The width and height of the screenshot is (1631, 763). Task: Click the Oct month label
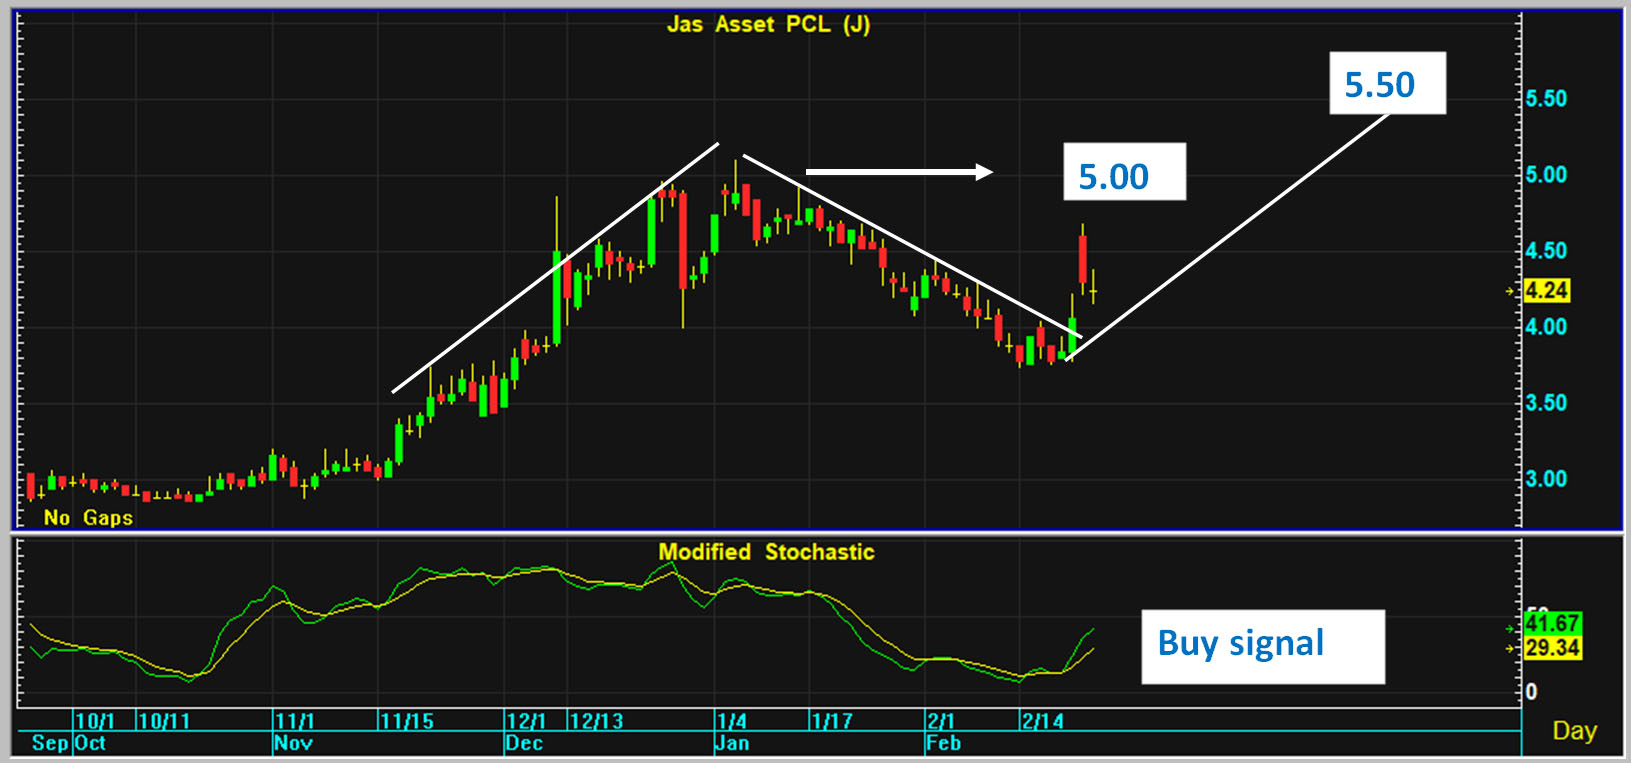coord(90,743)
